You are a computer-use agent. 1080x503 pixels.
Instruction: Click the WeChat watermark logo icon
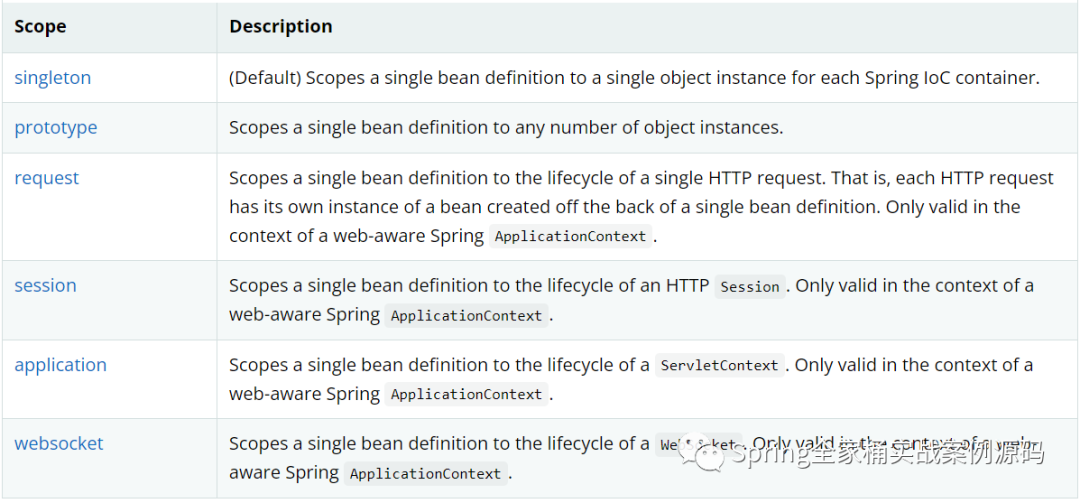[x=701, y=454]
